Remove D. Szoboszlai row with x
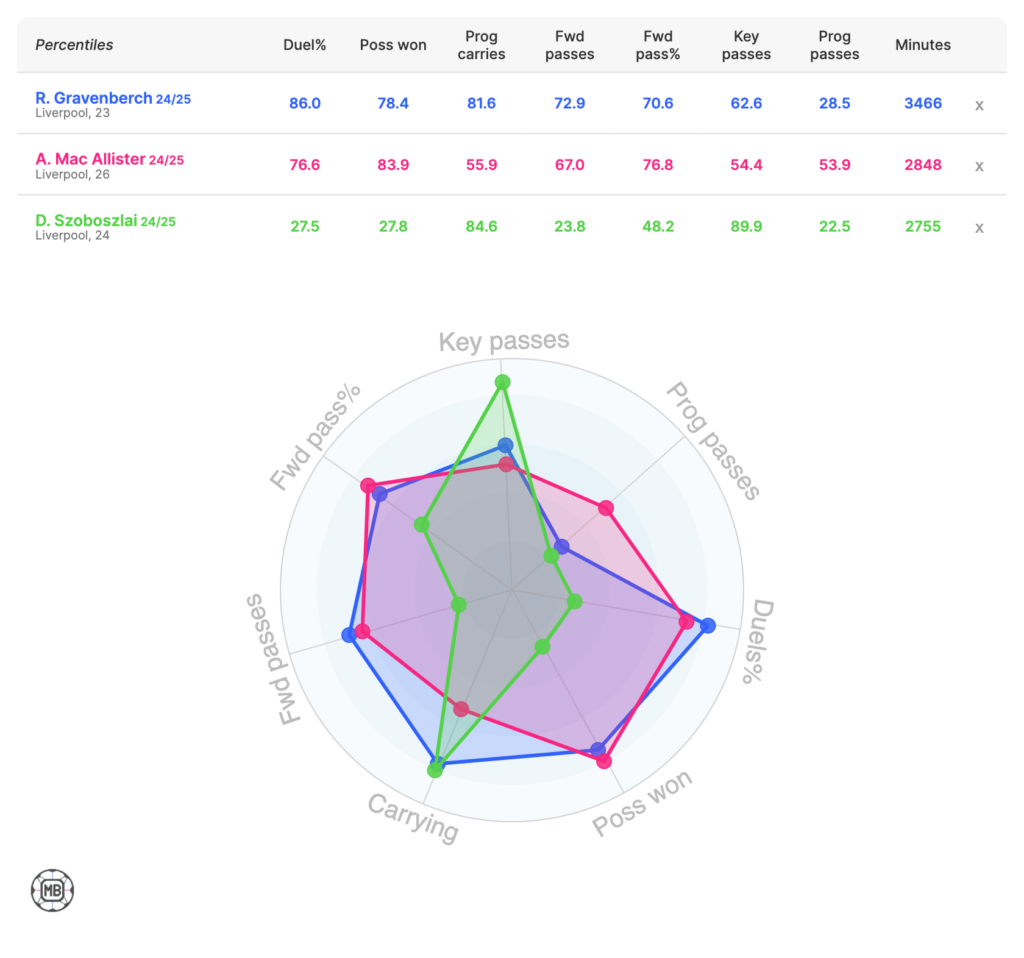 [979, 227]
